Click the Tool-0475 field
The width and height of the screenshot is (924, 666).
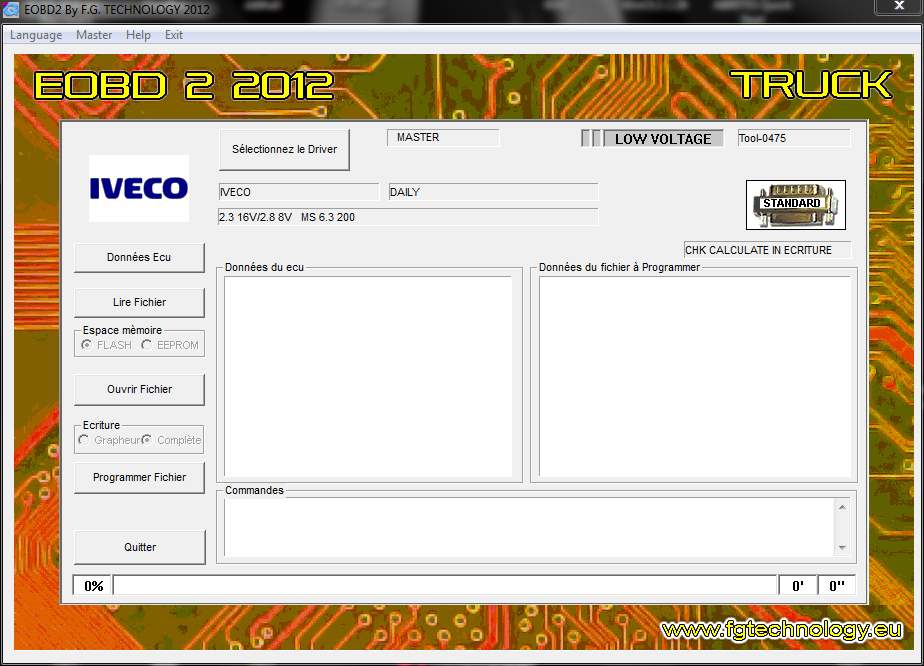pos(794,139)
